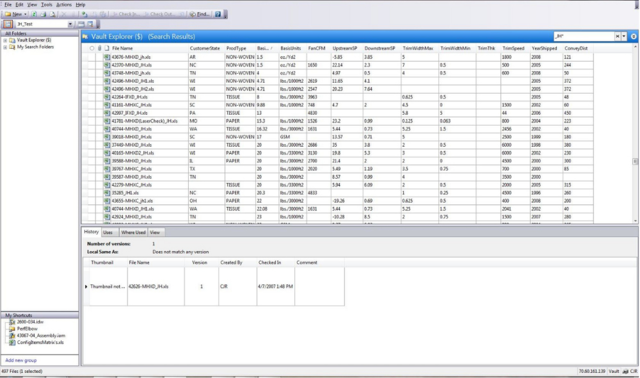Click the refresh icon next to New

pyautogui.click(x=34, y=14)
